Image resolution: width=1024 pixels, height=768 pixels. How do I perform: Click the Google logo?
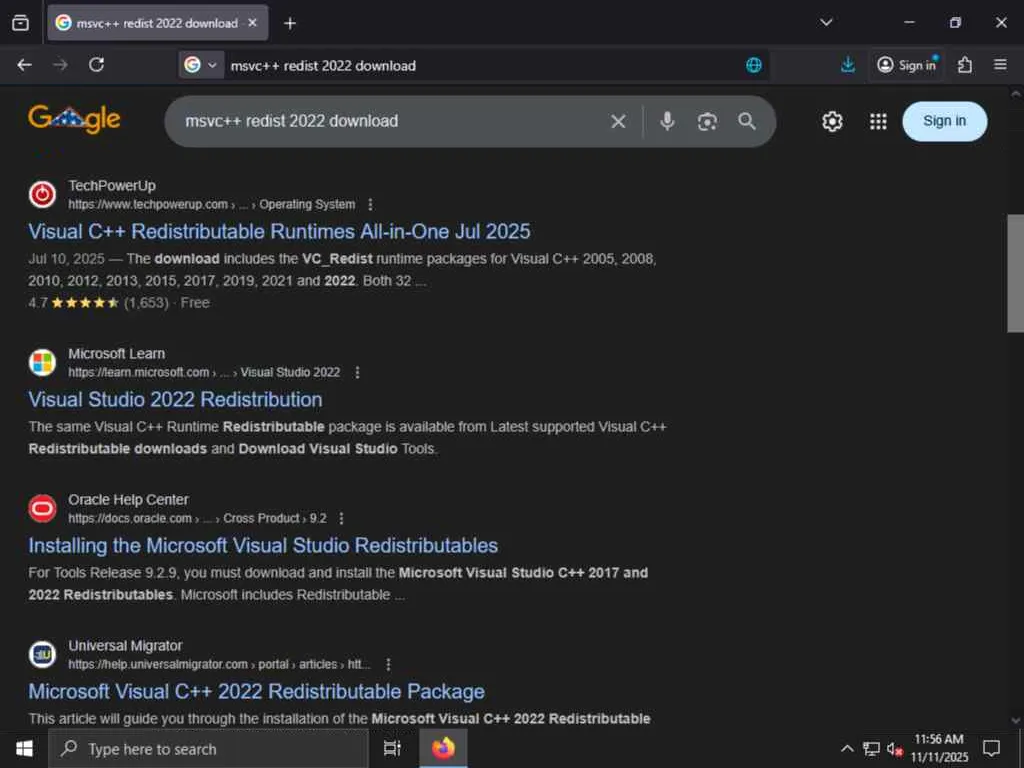tap(74, 119)
